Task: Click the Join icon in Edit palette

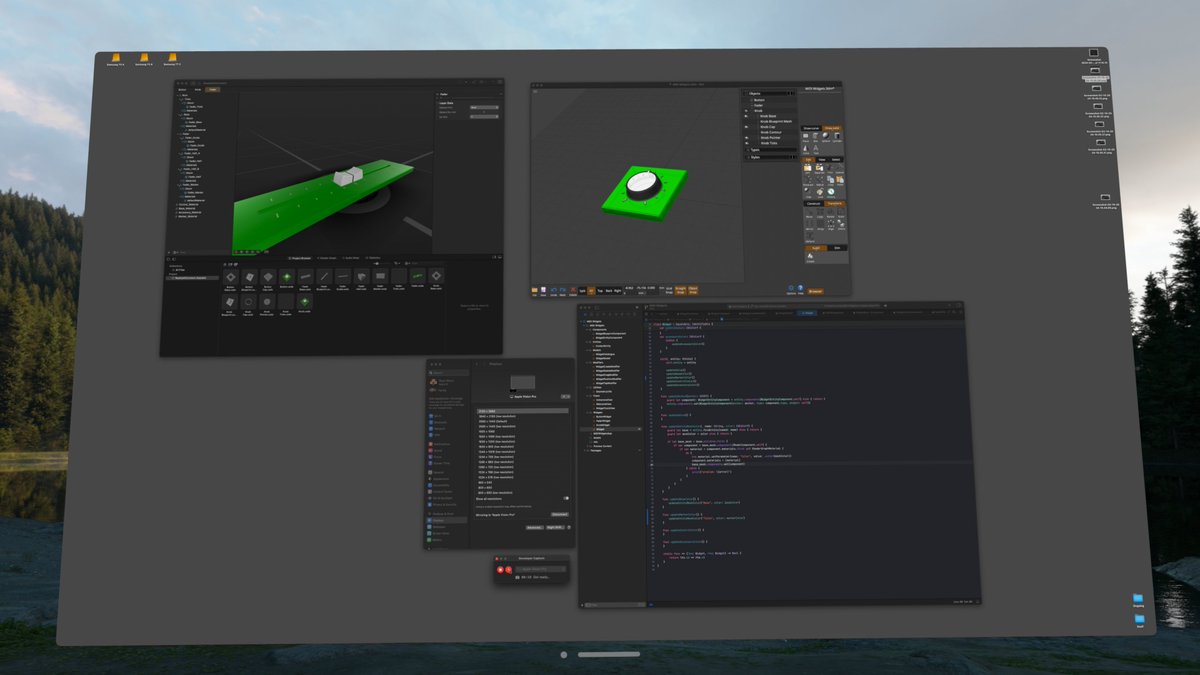Action: tap(807, 168)
